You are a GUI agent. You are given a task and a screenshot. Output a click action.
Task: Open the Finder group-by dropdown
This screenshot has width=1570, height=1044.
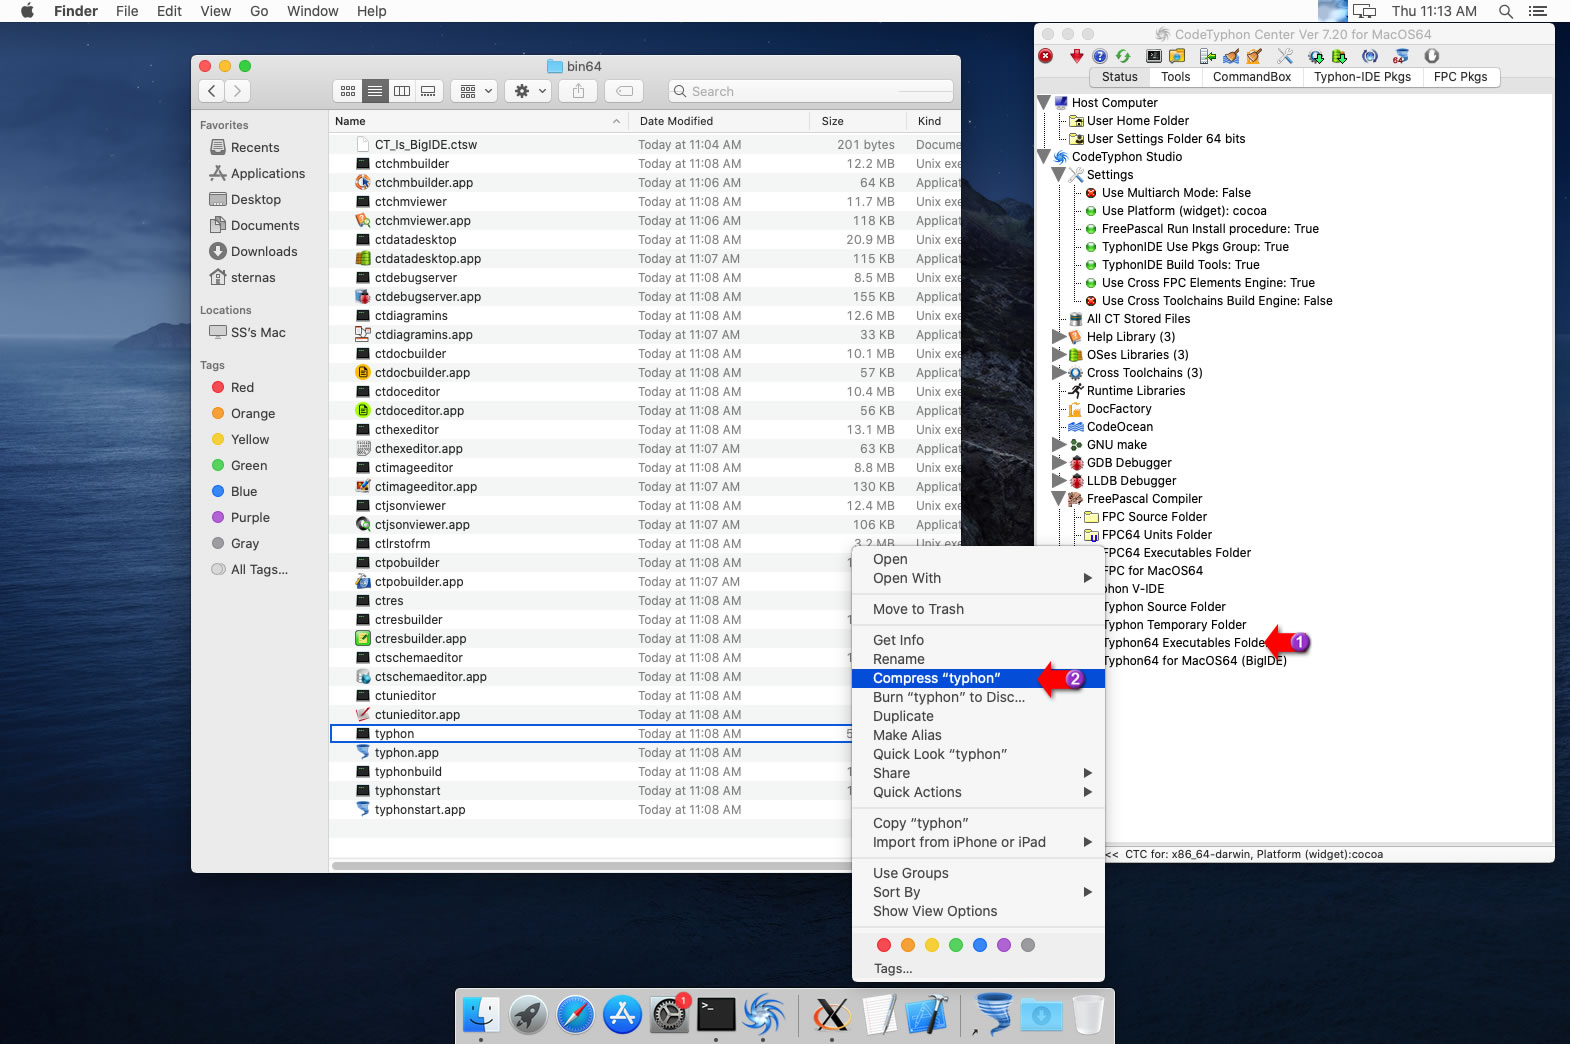pyautogui.click(x=475, y=91)
